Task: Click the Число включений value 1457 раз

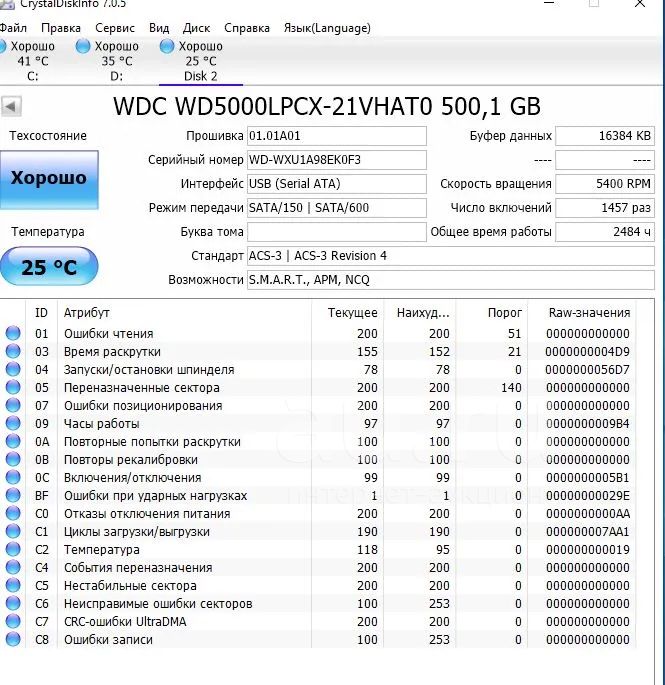Action: tap(605, 208)
